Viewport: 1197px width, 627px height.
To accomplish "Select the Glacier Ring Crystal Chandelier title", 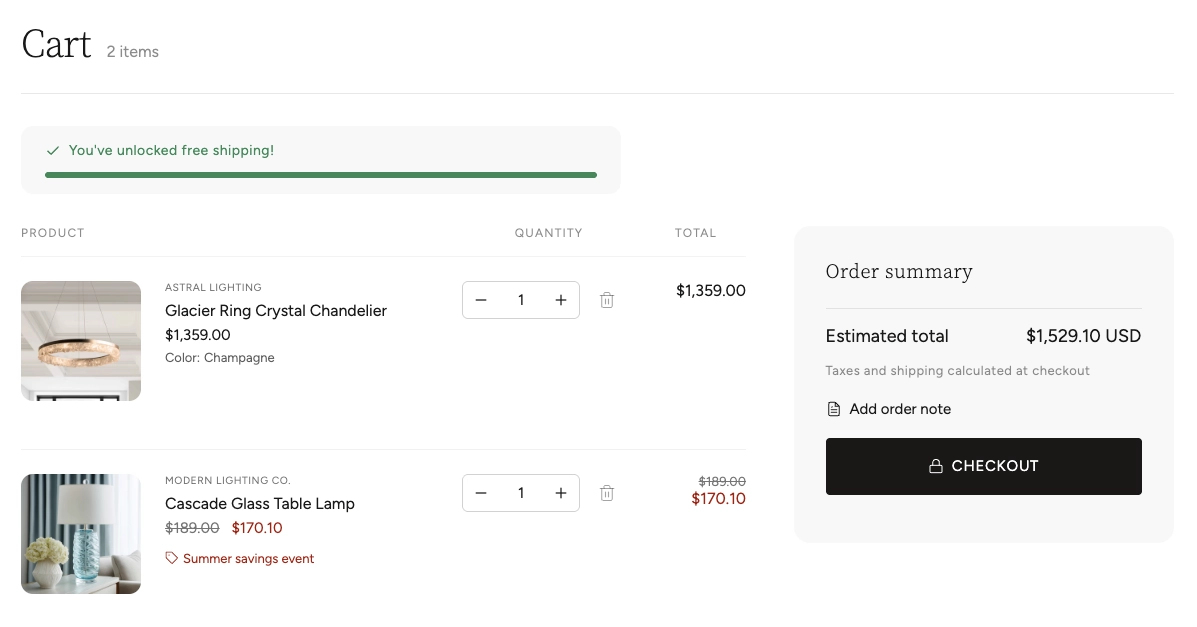I will coord(276,311).
